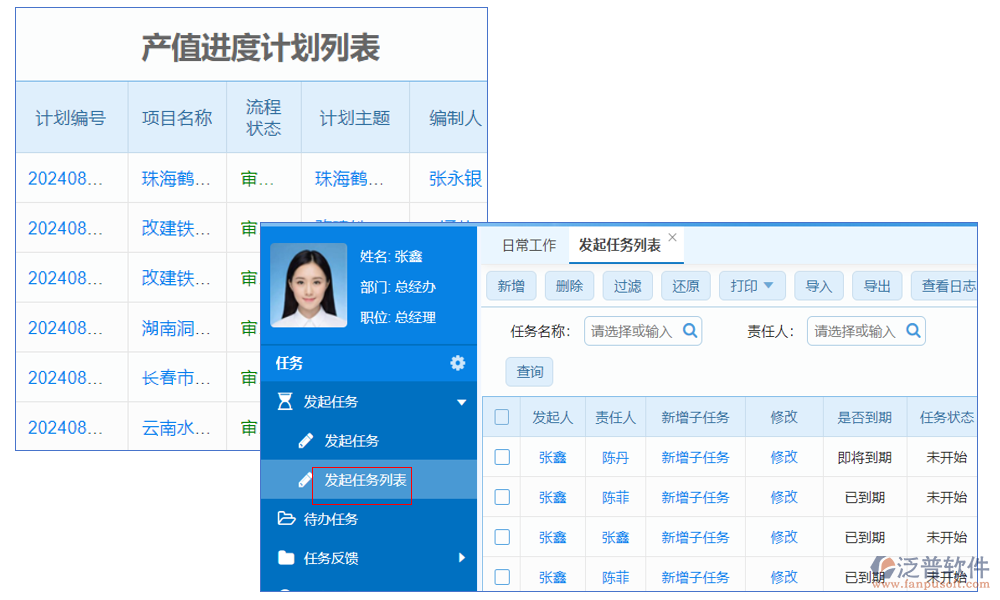
Task: Click pencil icon next to 发起任务列表
Action: (x=305, y=480)
